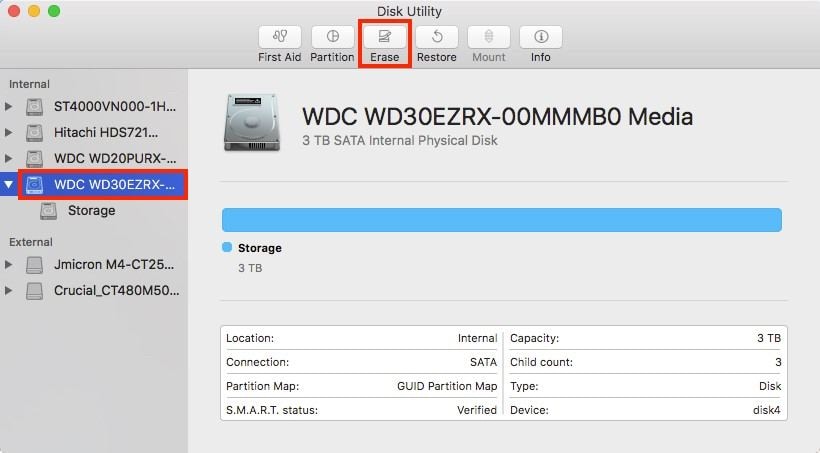The height and width of the screenshot is (453, 820).
Task: Expand the Jmicron M4-CT25 external disk
Action: 9,265
